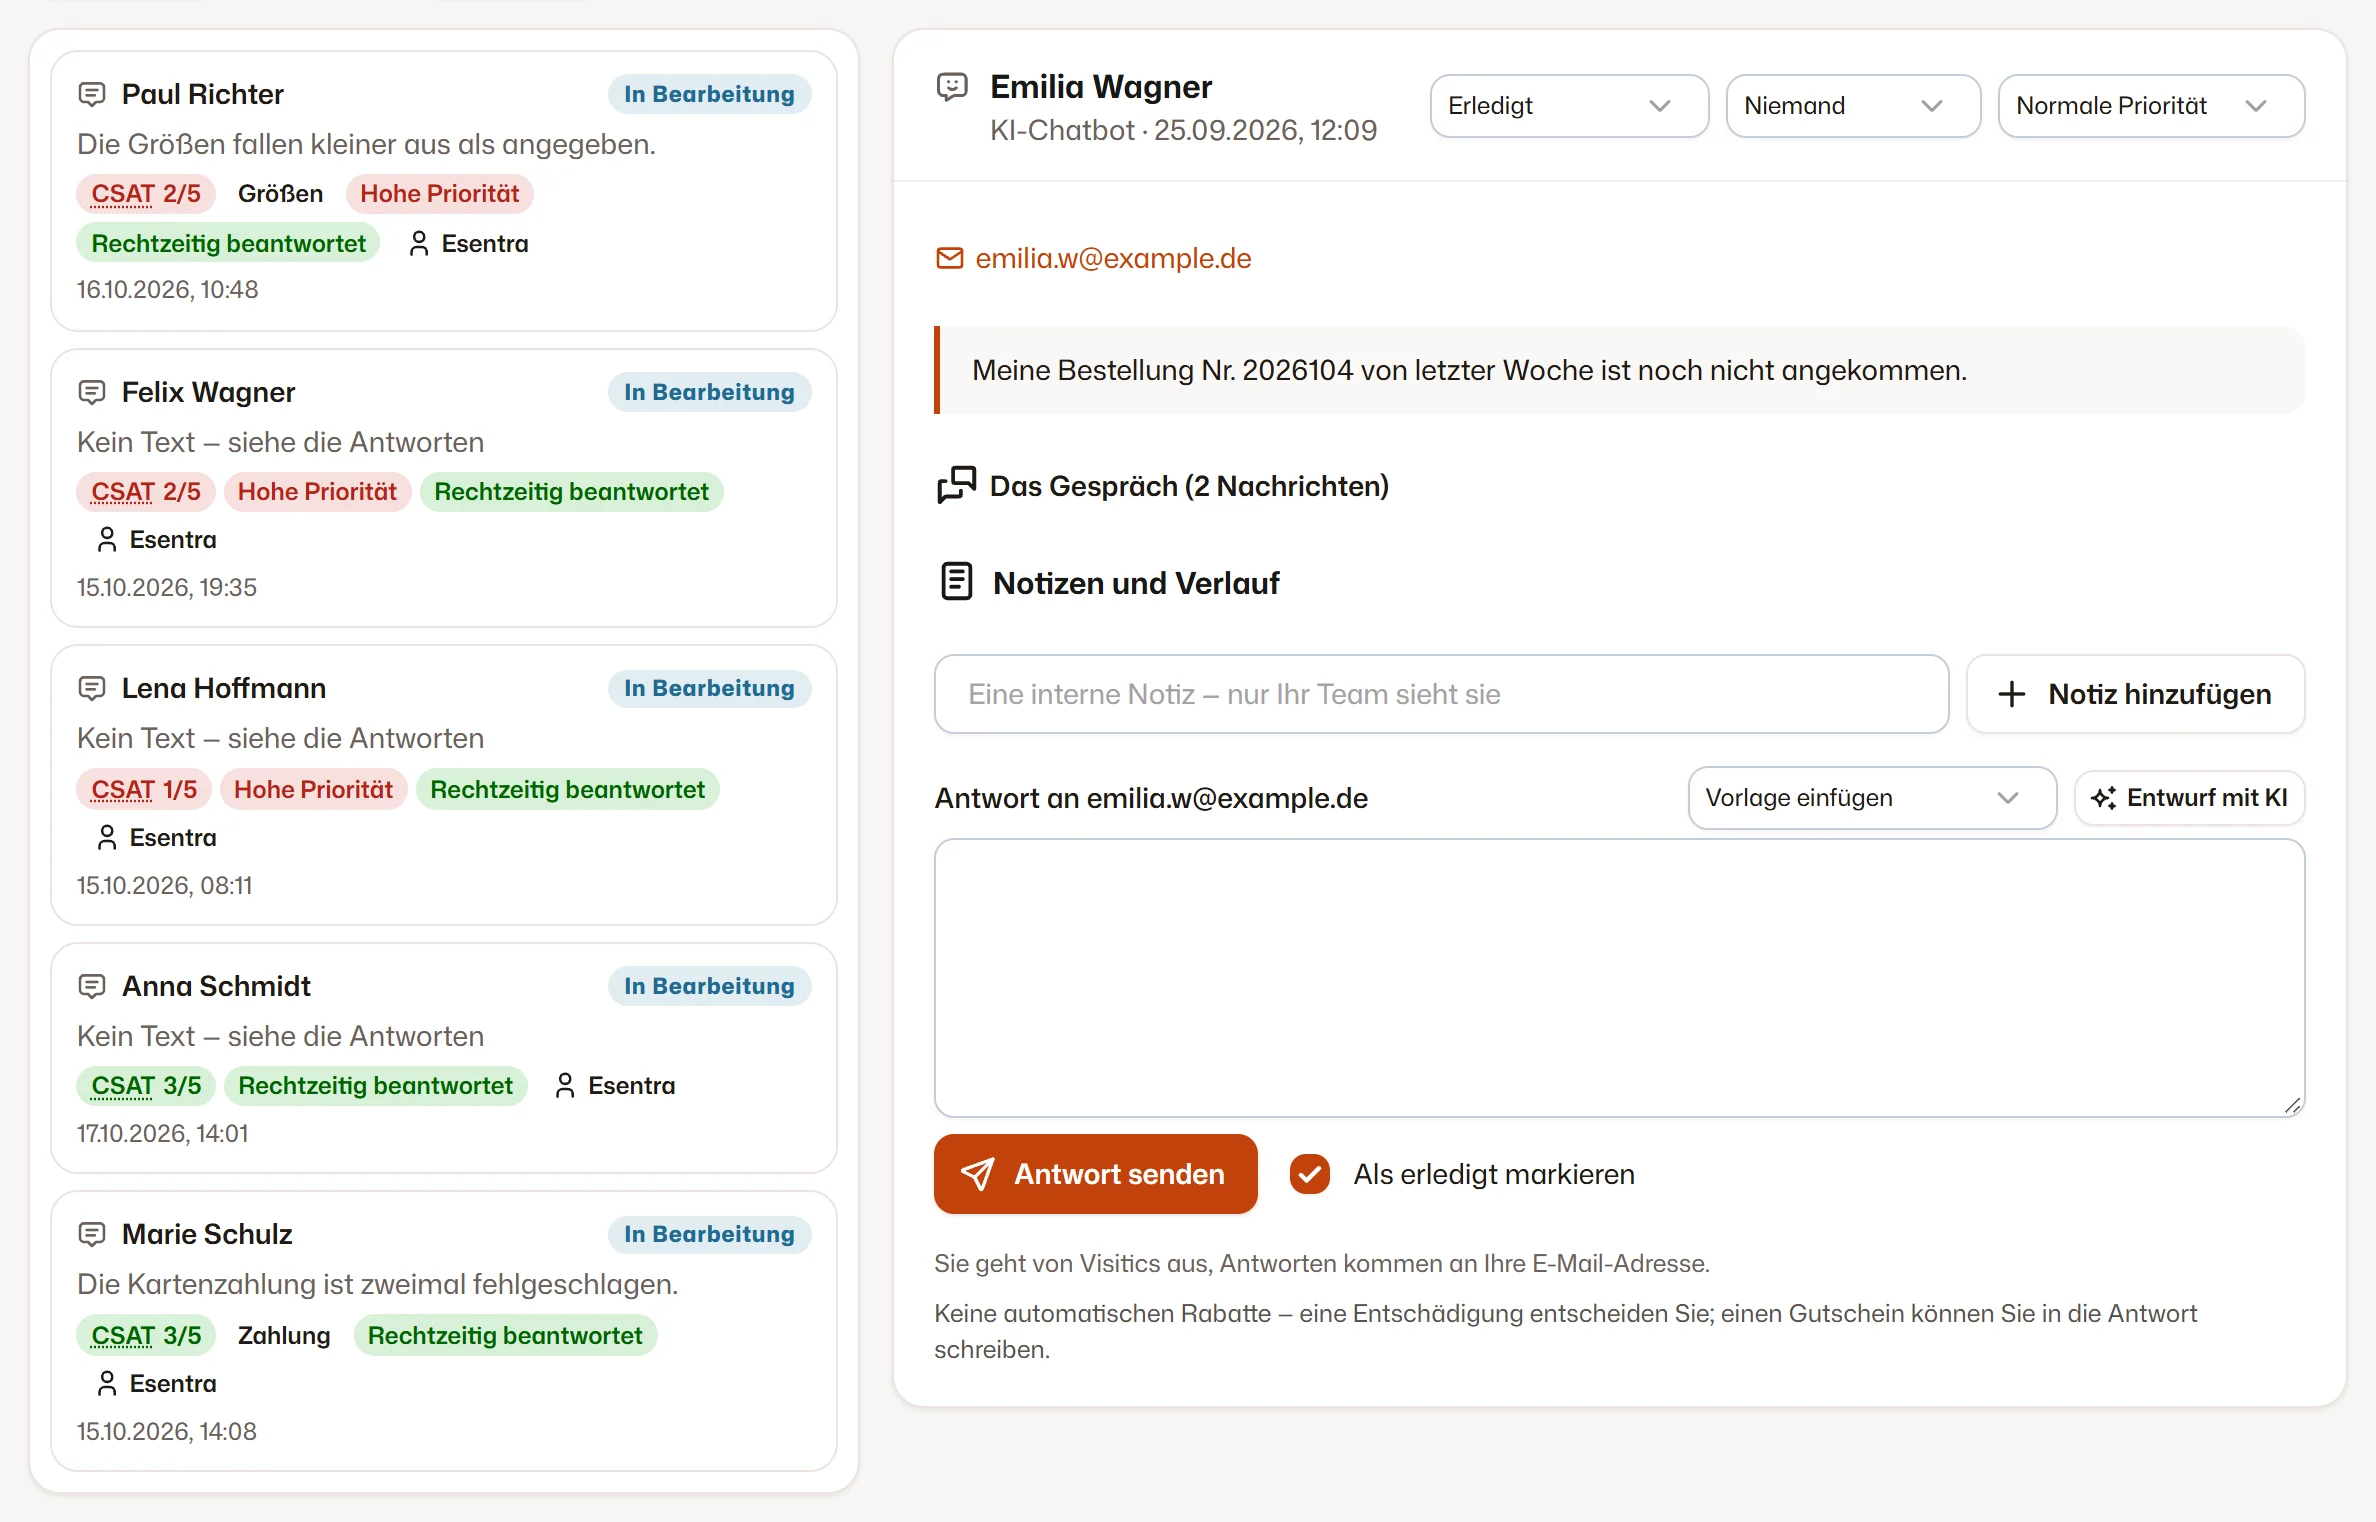2376x1522 pixels.
Task: Select the Lena Hoffmann ticket name
Action: 224,688
